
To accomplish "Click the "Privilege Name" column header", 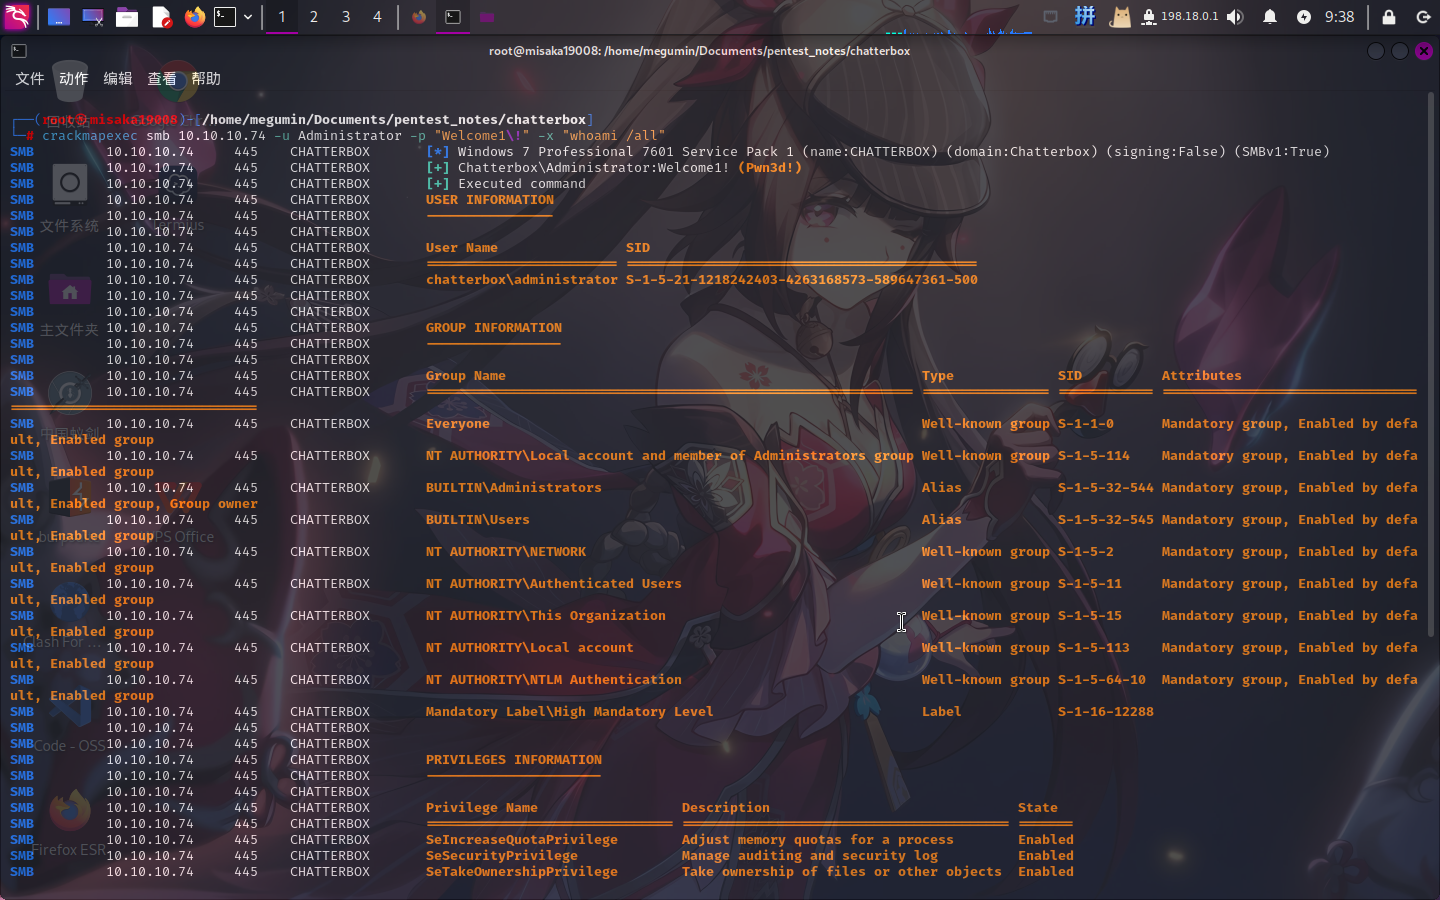I will pos(482,808).
